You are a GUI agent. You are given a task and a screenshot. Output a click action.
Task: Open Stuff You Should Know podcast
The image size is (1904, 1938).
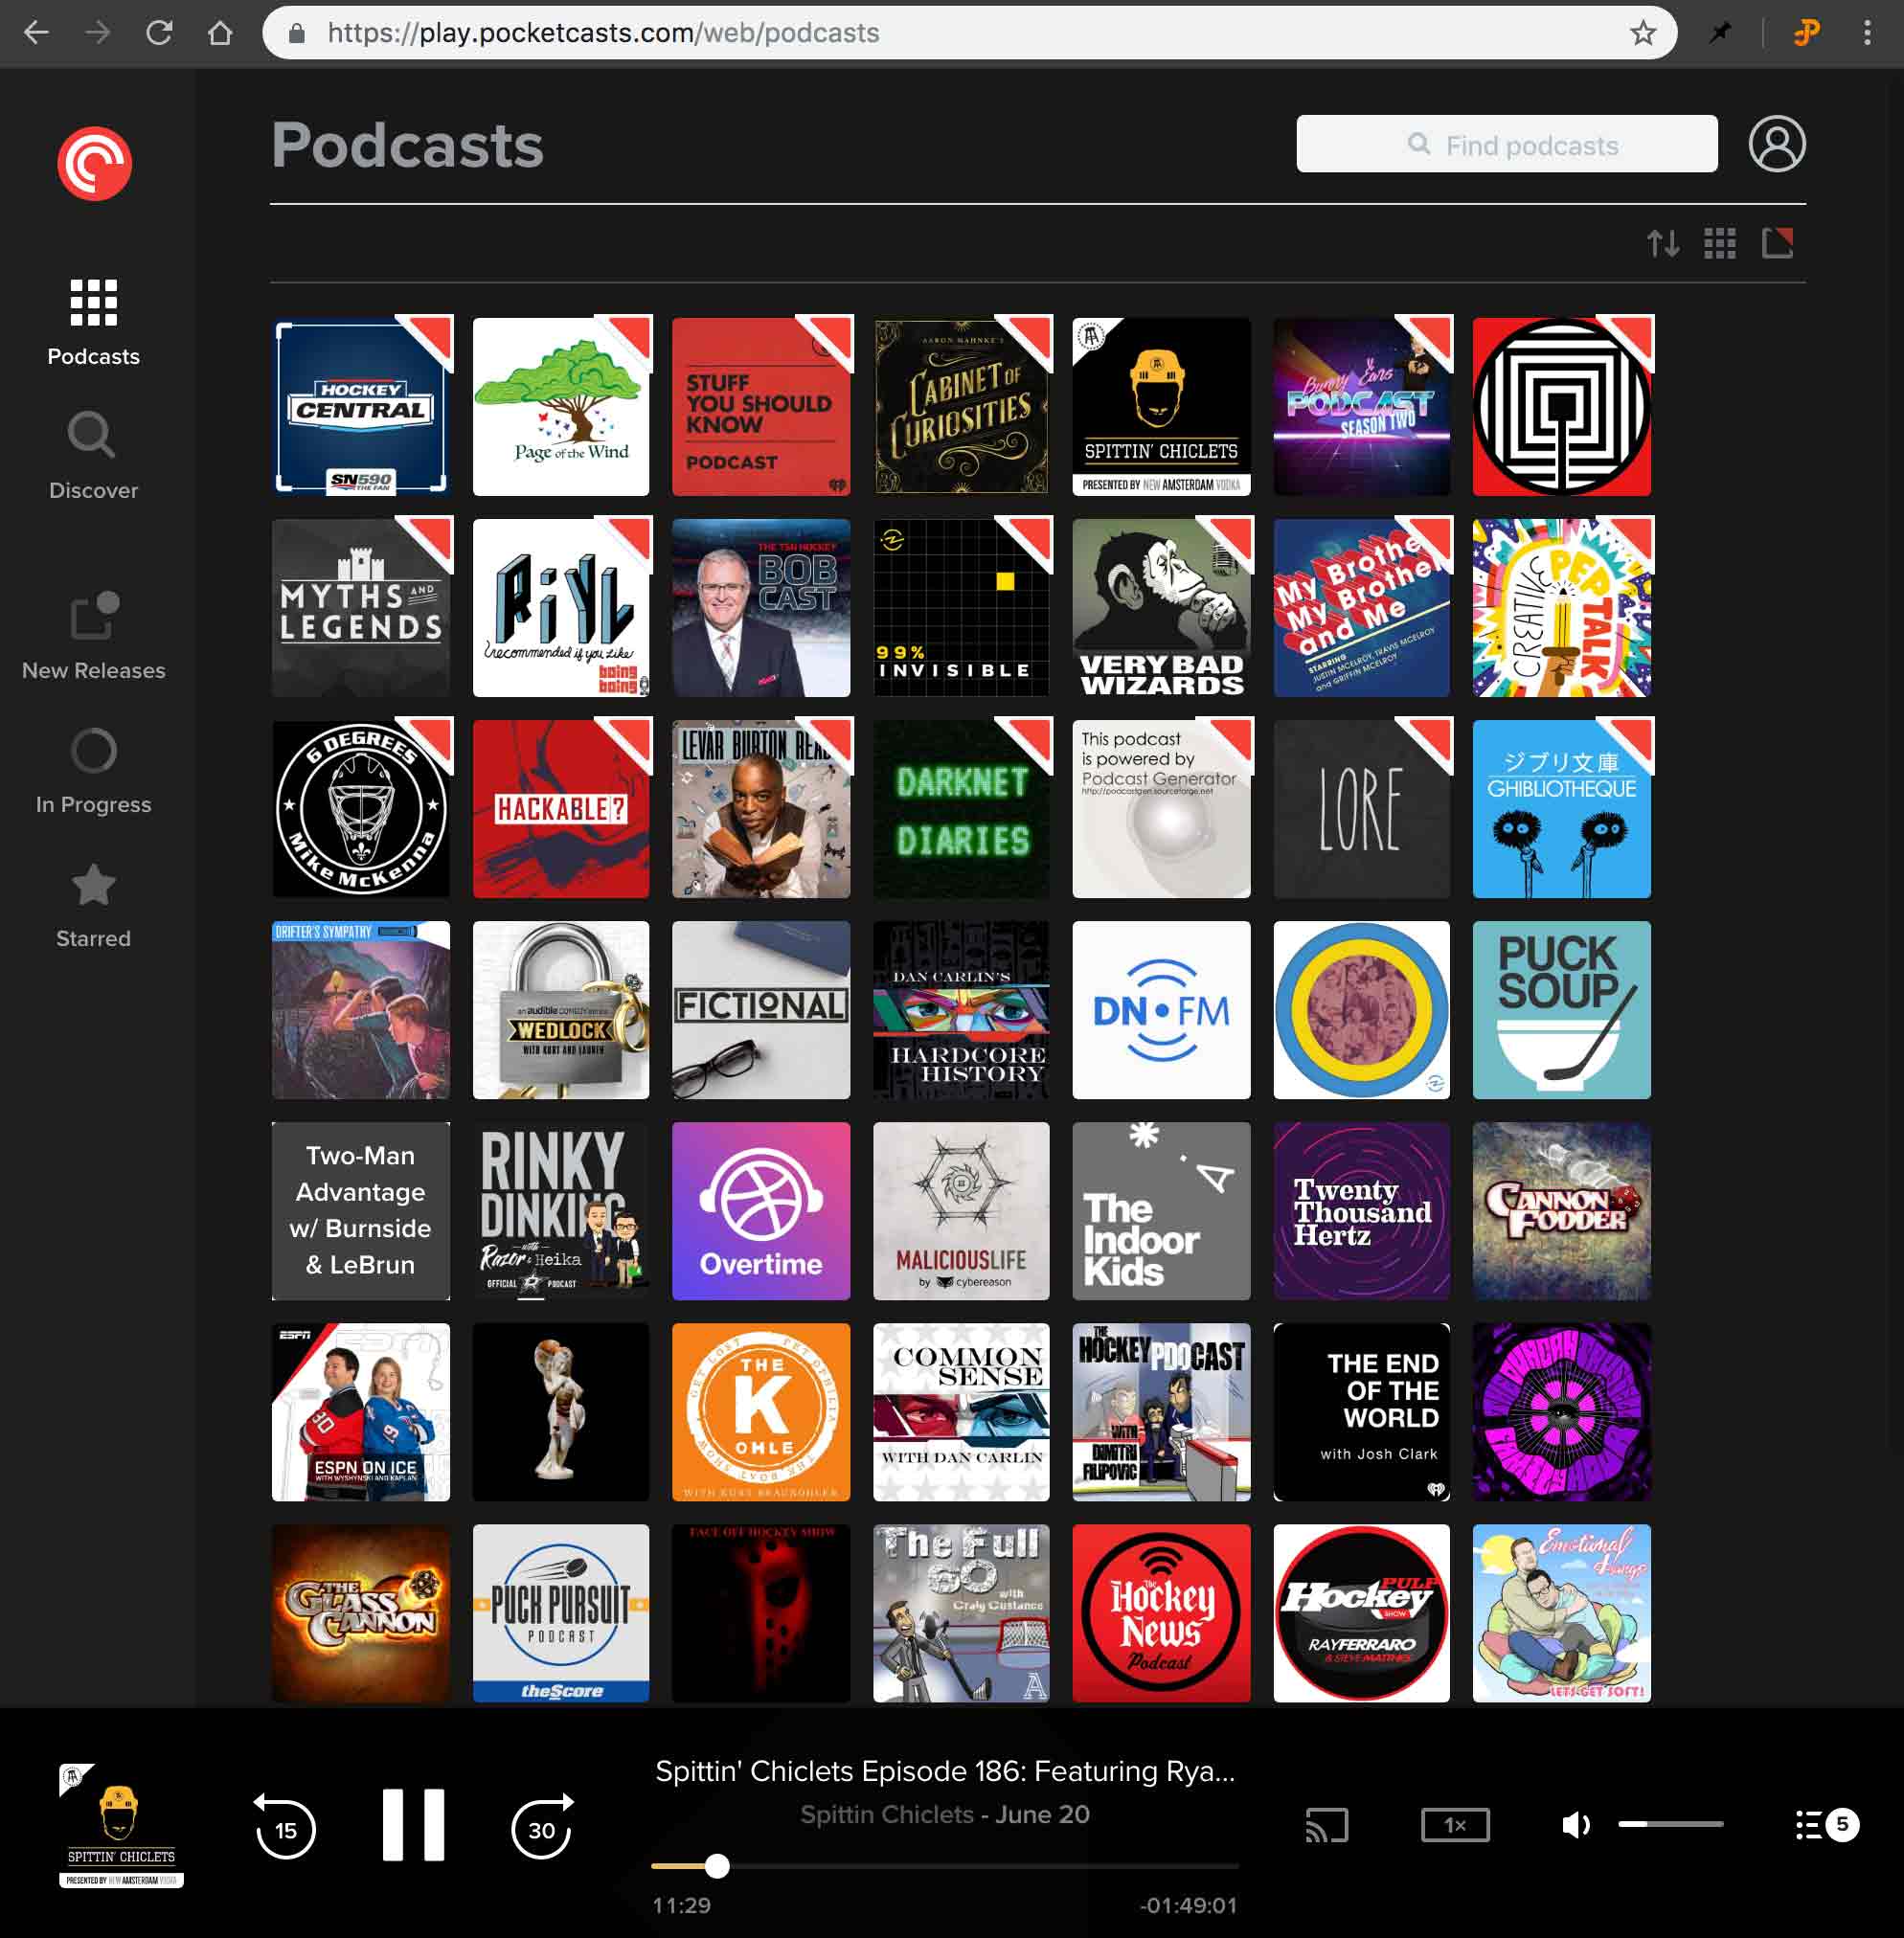click(761, 407)
